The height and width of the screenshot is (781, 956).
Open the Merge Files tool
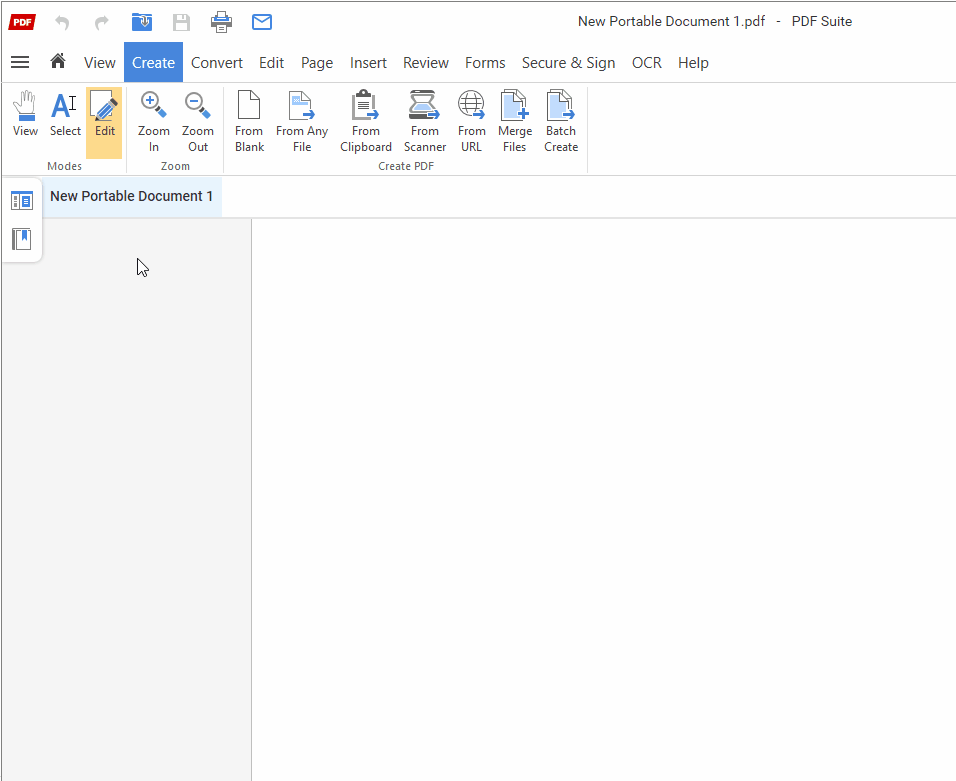point(515,121)
